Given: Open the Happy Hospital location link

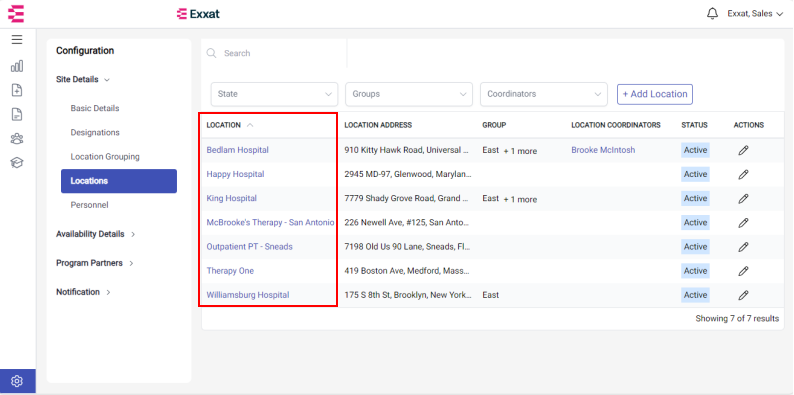Looking at the screenshot, I should tap(235, 174).
